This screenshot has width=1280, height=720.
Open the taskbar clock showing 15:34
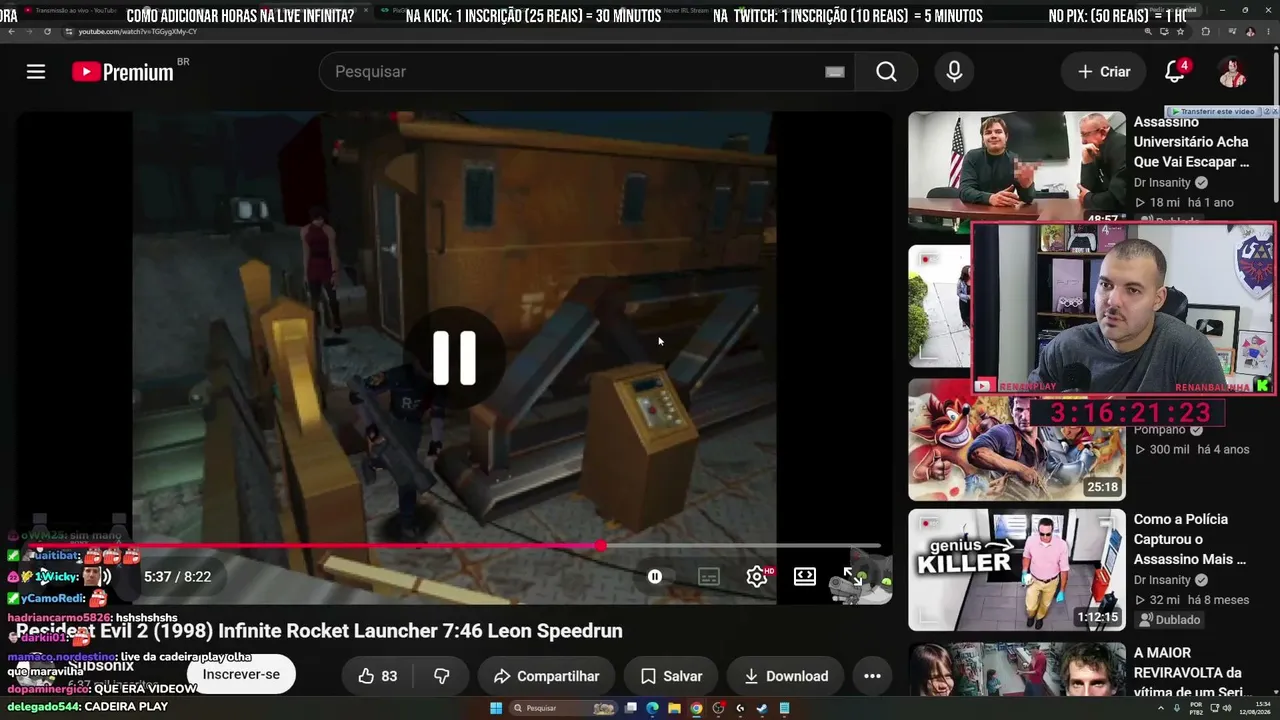coord(1254,708)
